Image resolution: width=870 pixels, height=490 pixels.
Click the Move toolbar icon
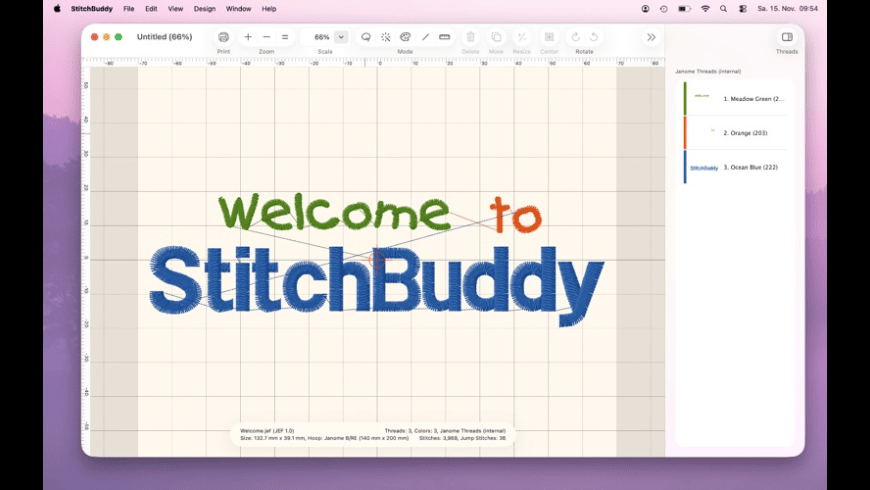pyautogui.click(x=496, y=37)
